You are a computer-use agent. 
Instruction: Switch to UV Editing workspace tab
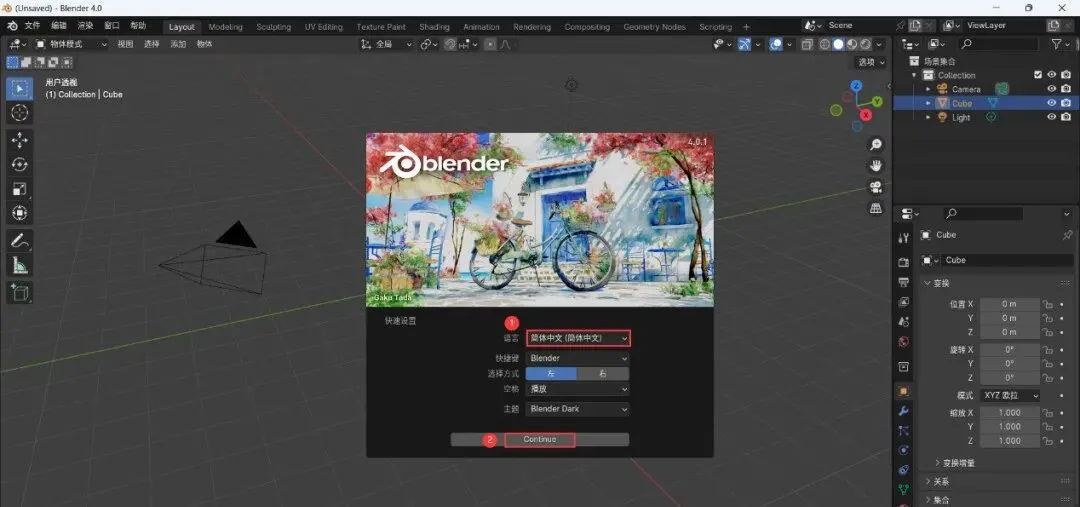(x=324, y=27)
